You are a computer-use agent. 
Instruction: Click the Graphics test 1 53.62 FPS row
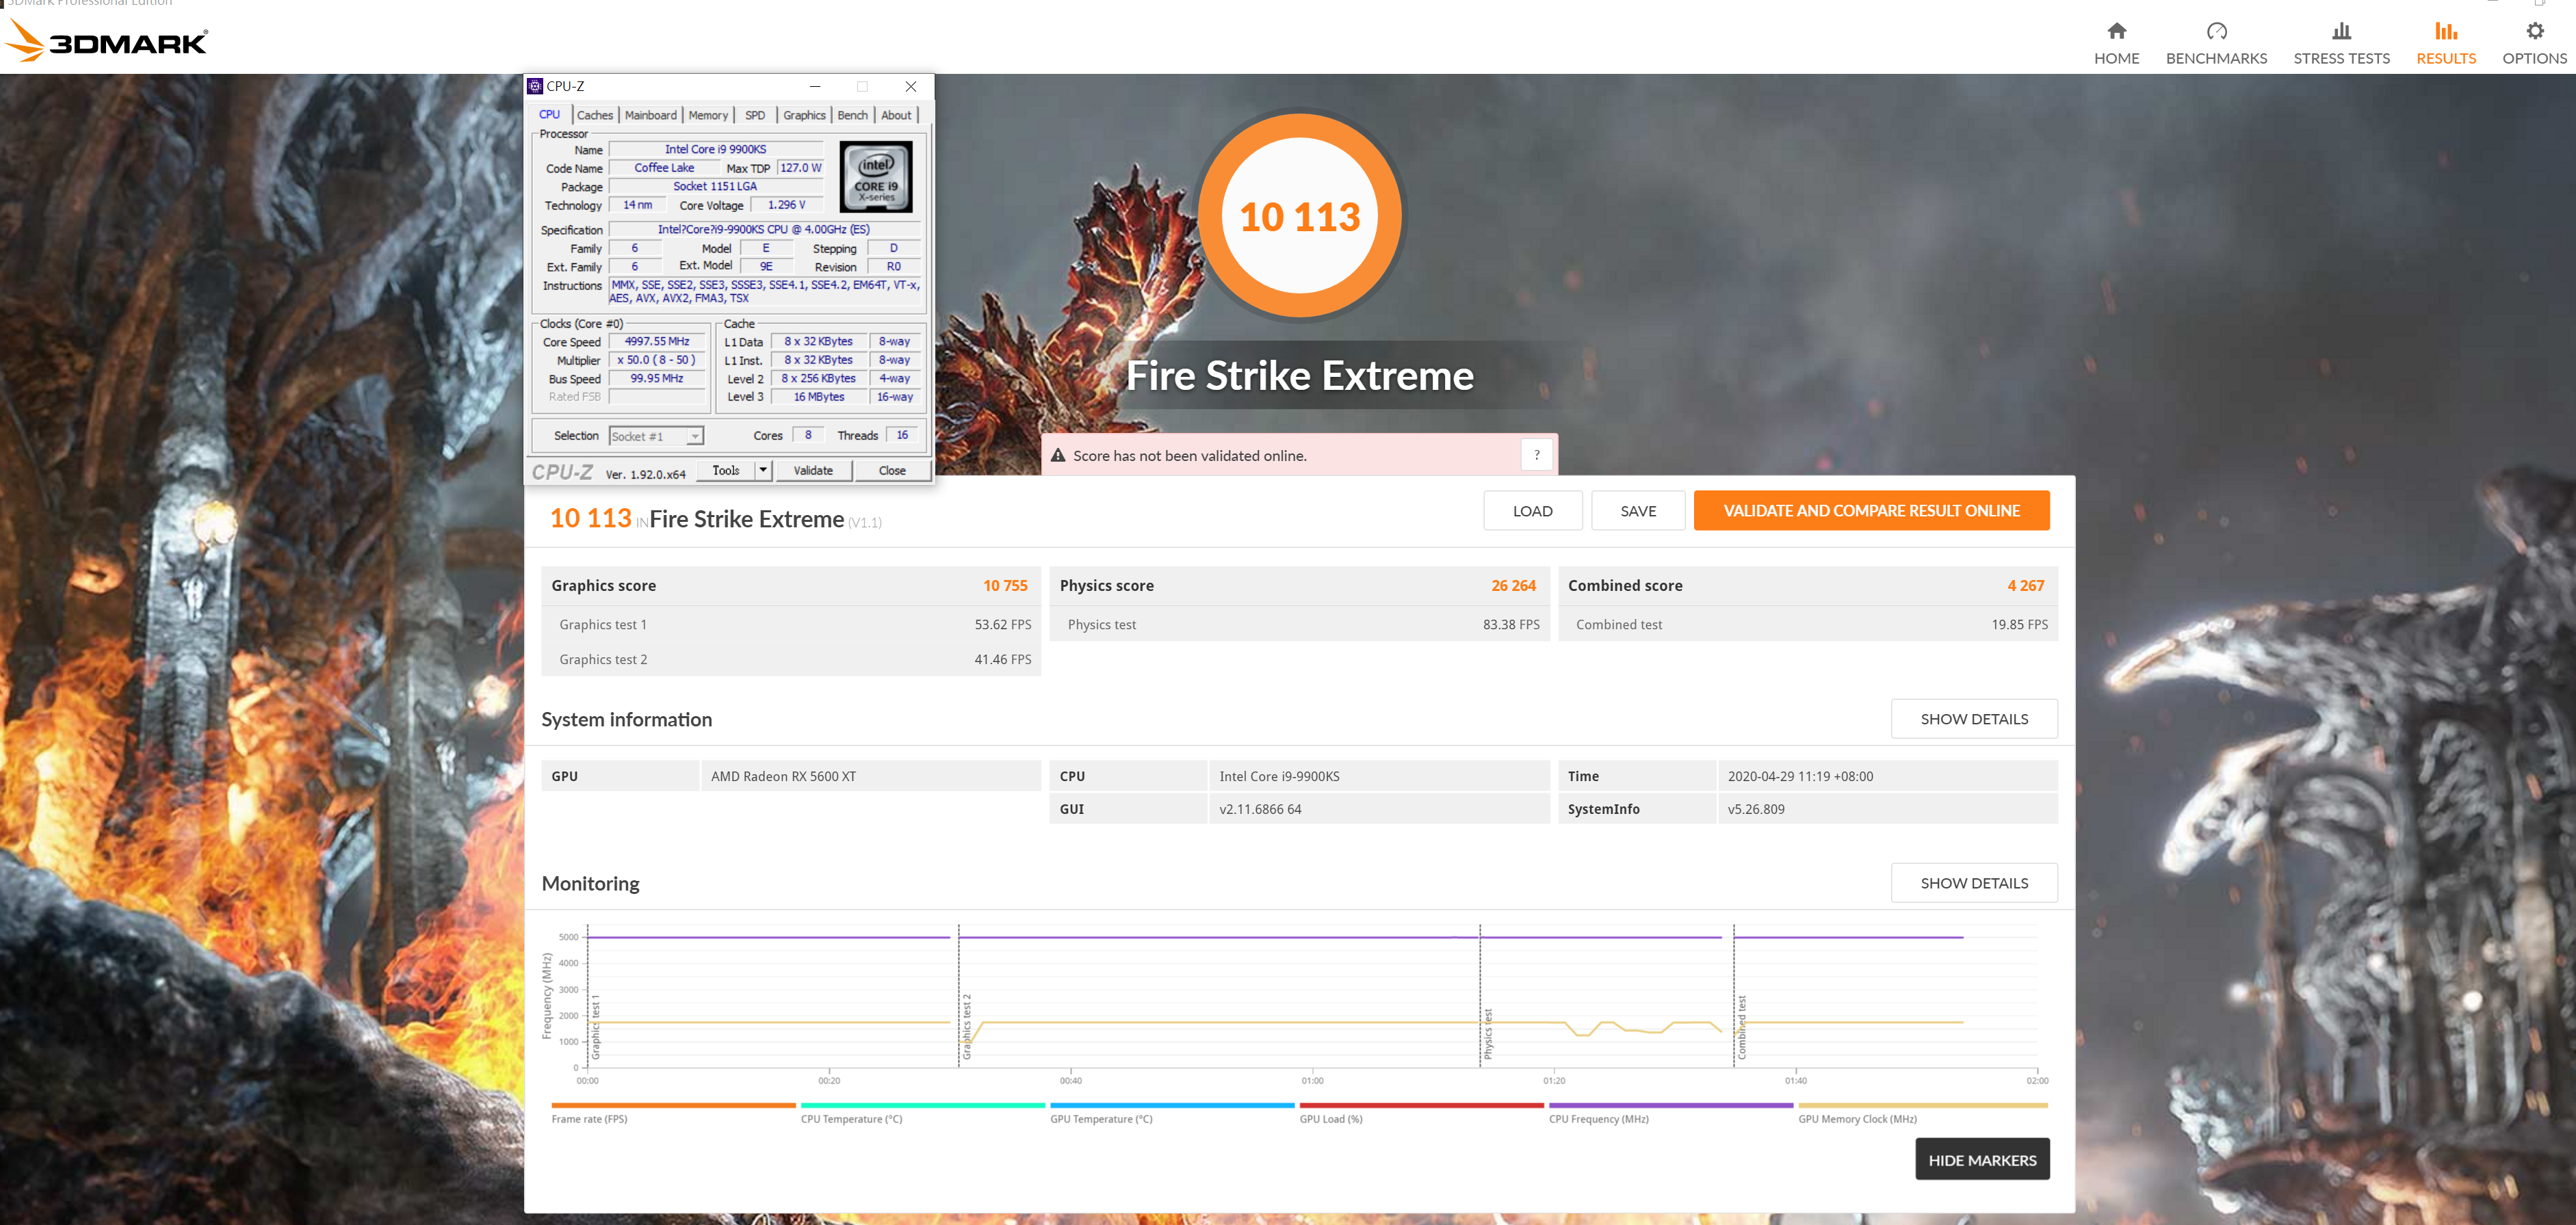tap(791, 624)
